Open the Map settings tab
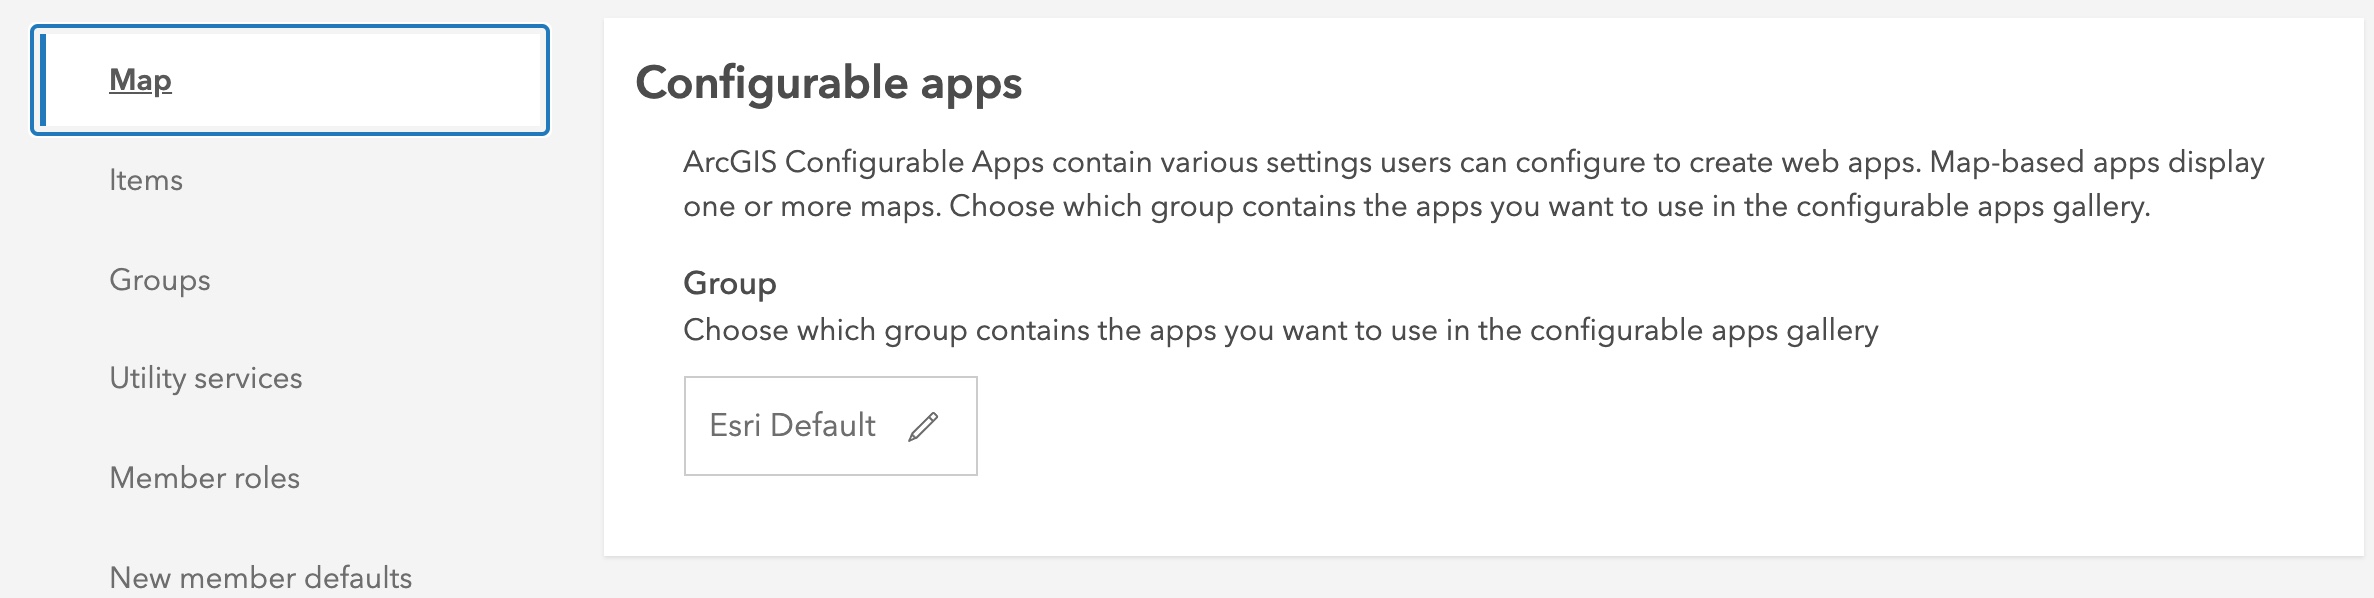This screenshot has height=598, width=2374. click(x=140, y=80)
